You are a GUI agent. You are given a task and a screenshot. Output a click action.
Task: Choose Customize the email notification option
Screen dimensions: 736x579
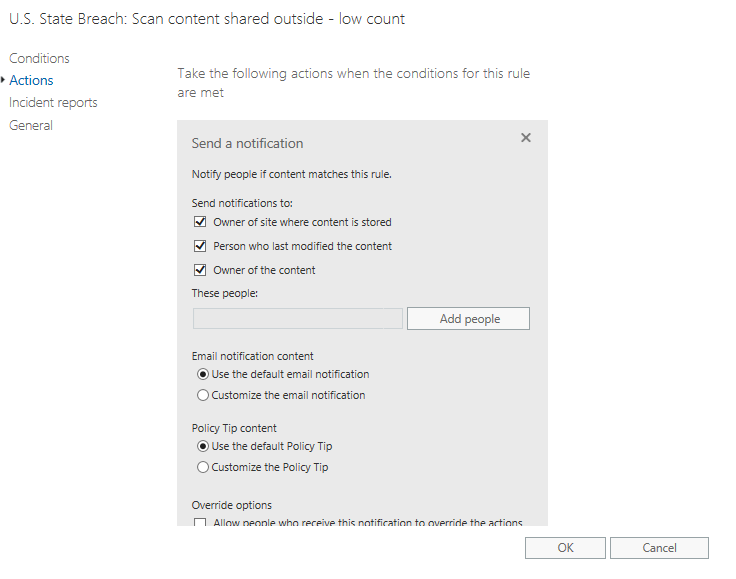204,395
